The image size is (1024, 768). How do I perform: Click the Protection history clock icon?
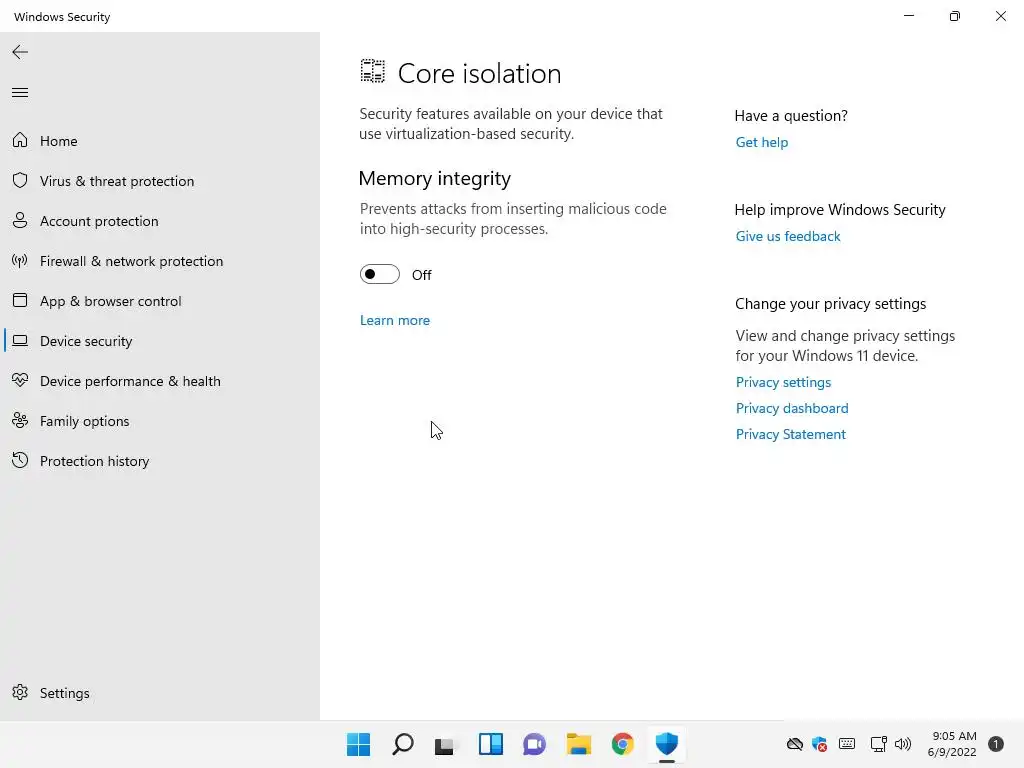pos(20,460)
